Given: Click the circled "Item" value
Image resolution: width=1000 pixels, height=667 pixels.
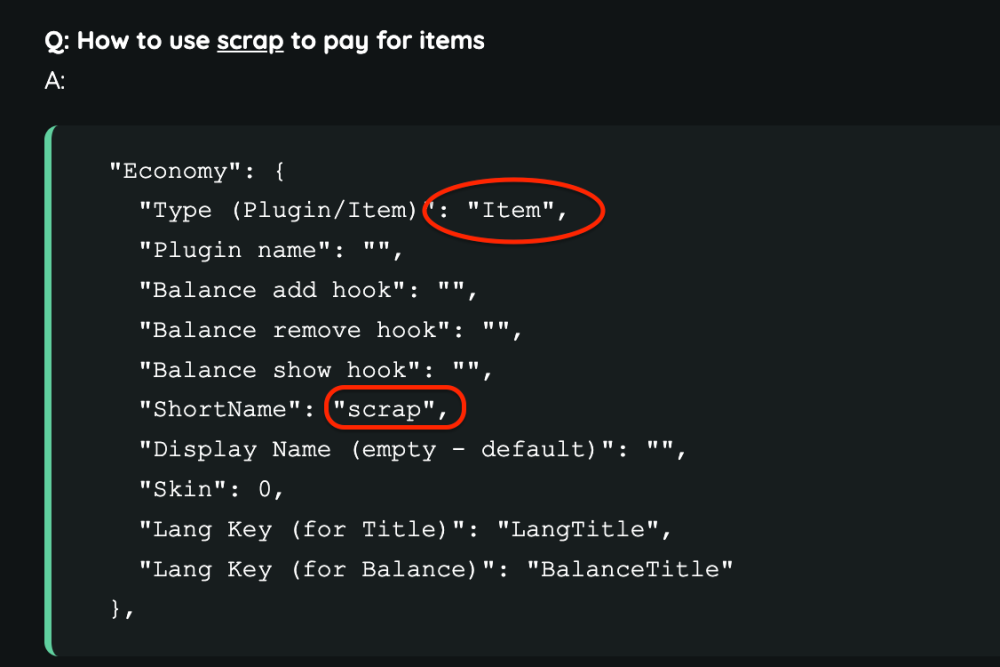Looking at the screenshot, I should click(511, 211).
